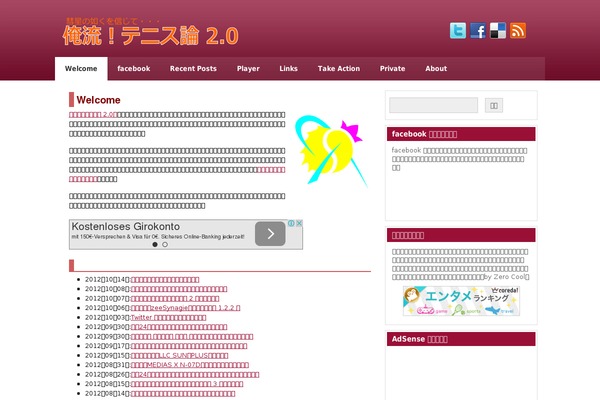
Task: Open the Delicious bookmark icon
Action: coord(498,31)
